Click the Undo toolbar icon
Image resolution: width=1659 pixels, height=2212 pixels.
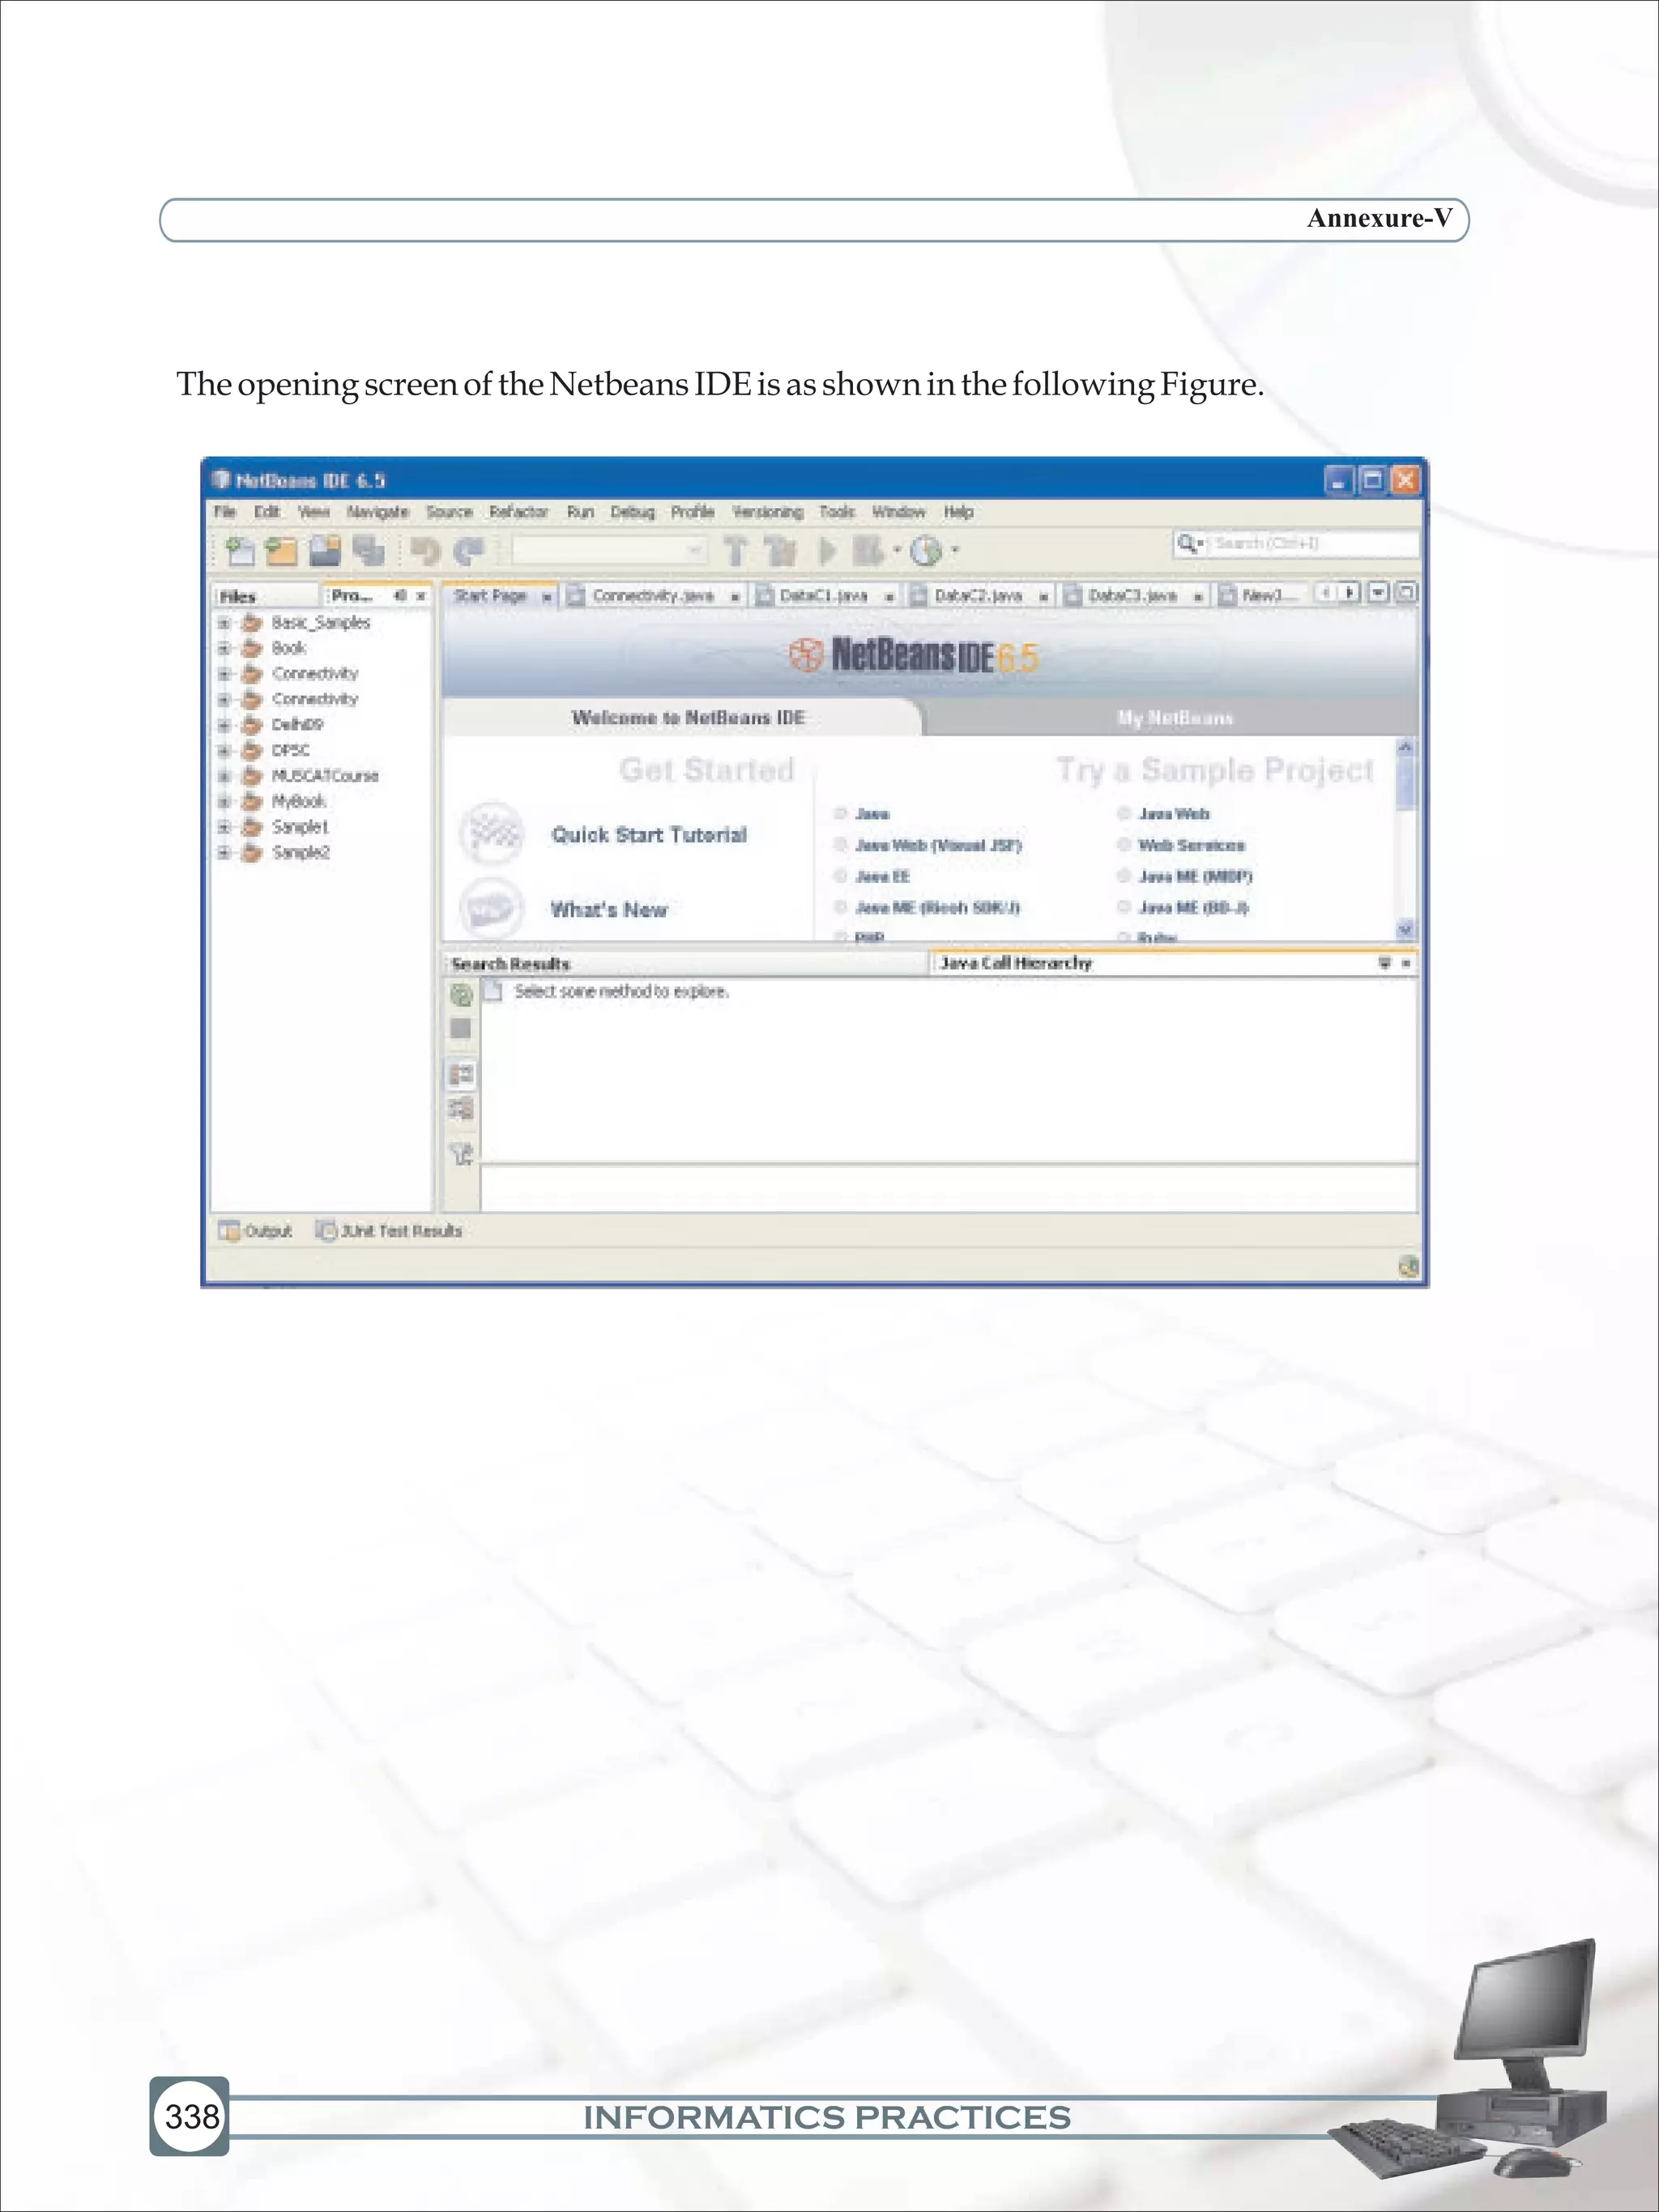click(x=425, y=551)
